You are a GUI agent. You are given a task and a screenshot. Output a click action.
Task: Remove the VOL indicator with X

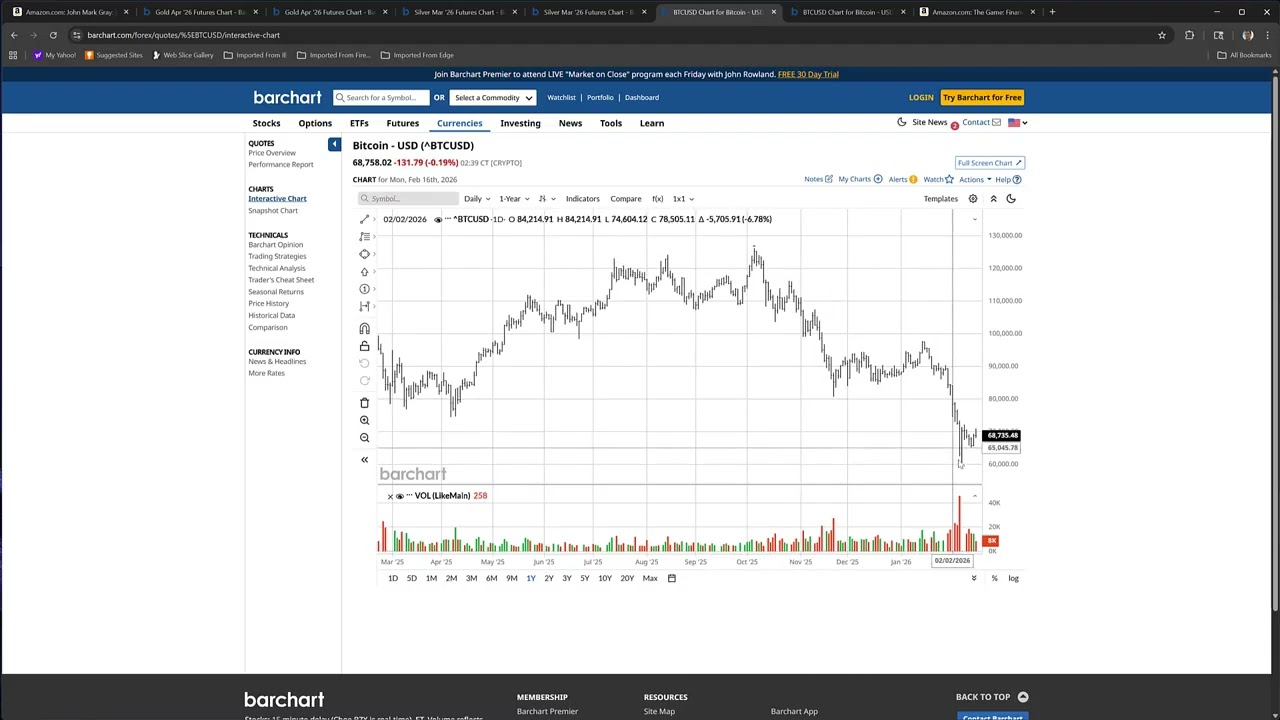point(390,496)
